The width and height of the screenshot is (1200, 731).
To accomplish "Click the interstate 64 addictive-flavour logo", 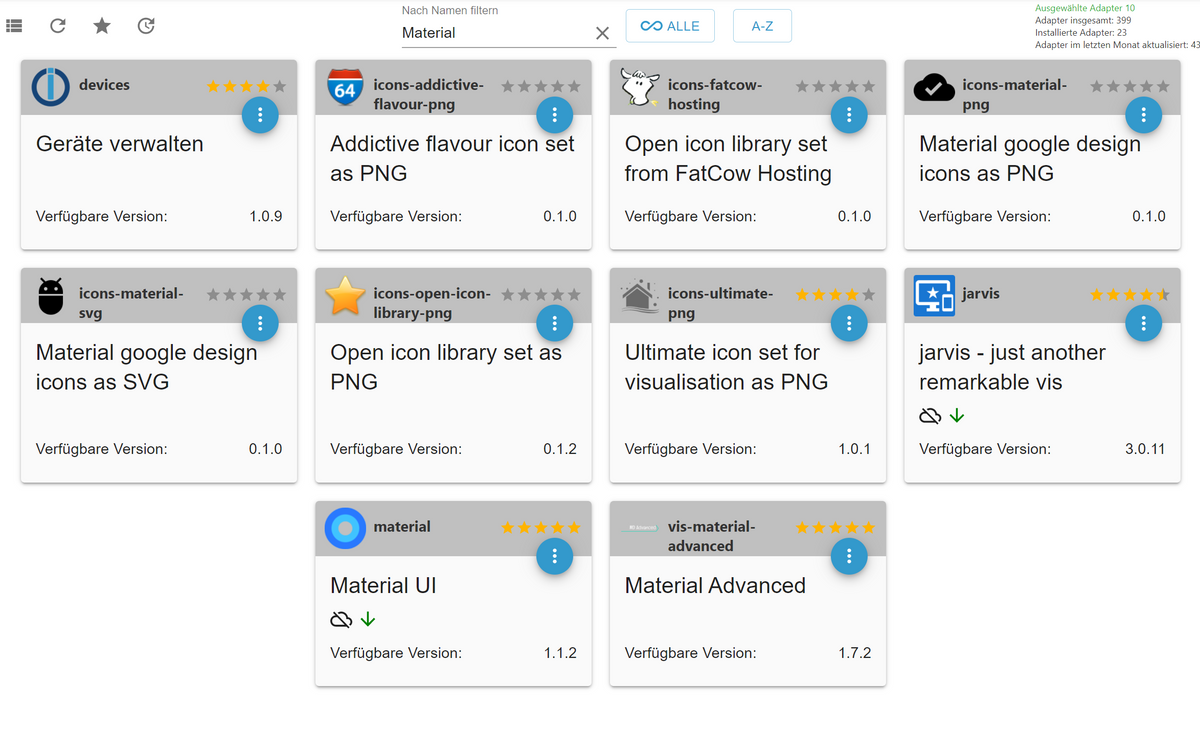I will tap(345, 88).
